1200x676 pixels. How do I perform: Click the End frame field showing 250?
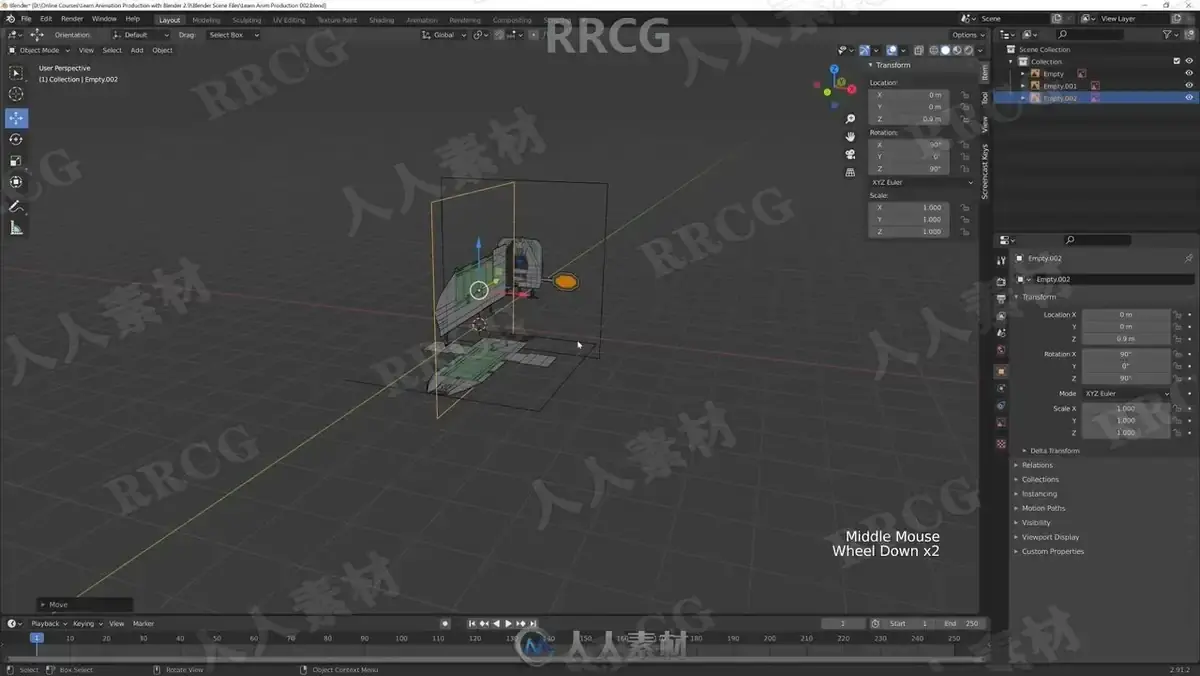click(961, 623)
